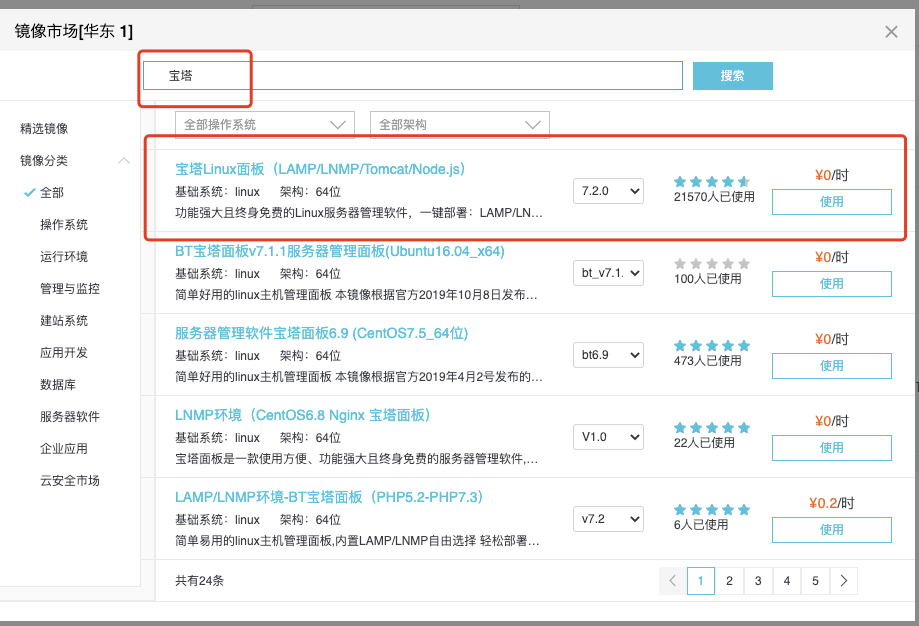Click the 功能强大且终身免费的Linux服务器管理软件 description
The width and height of the screenshot is (919, 626).
pyautogui.click(x=359, y=213)
